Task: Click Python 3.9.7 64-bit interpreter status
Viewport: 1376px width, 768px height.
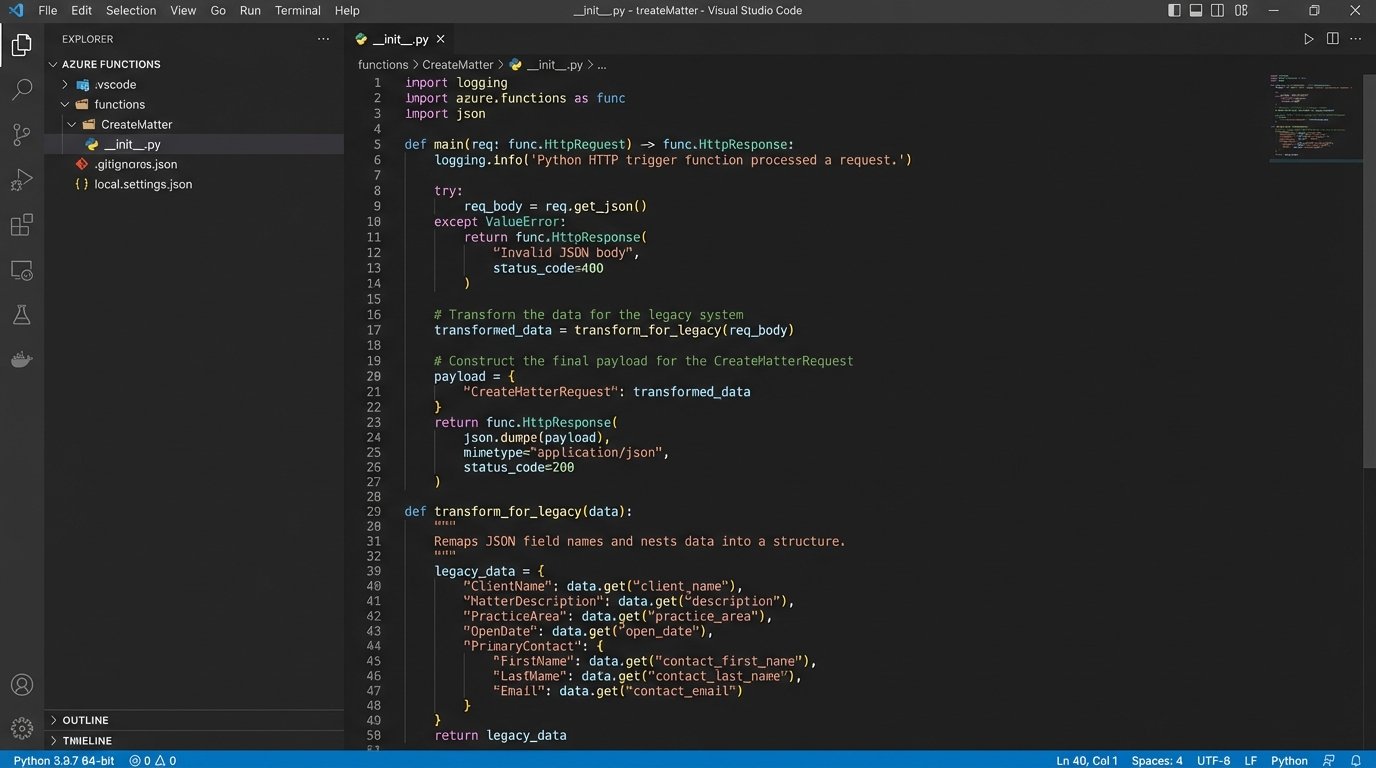Action: click(63, 761)
